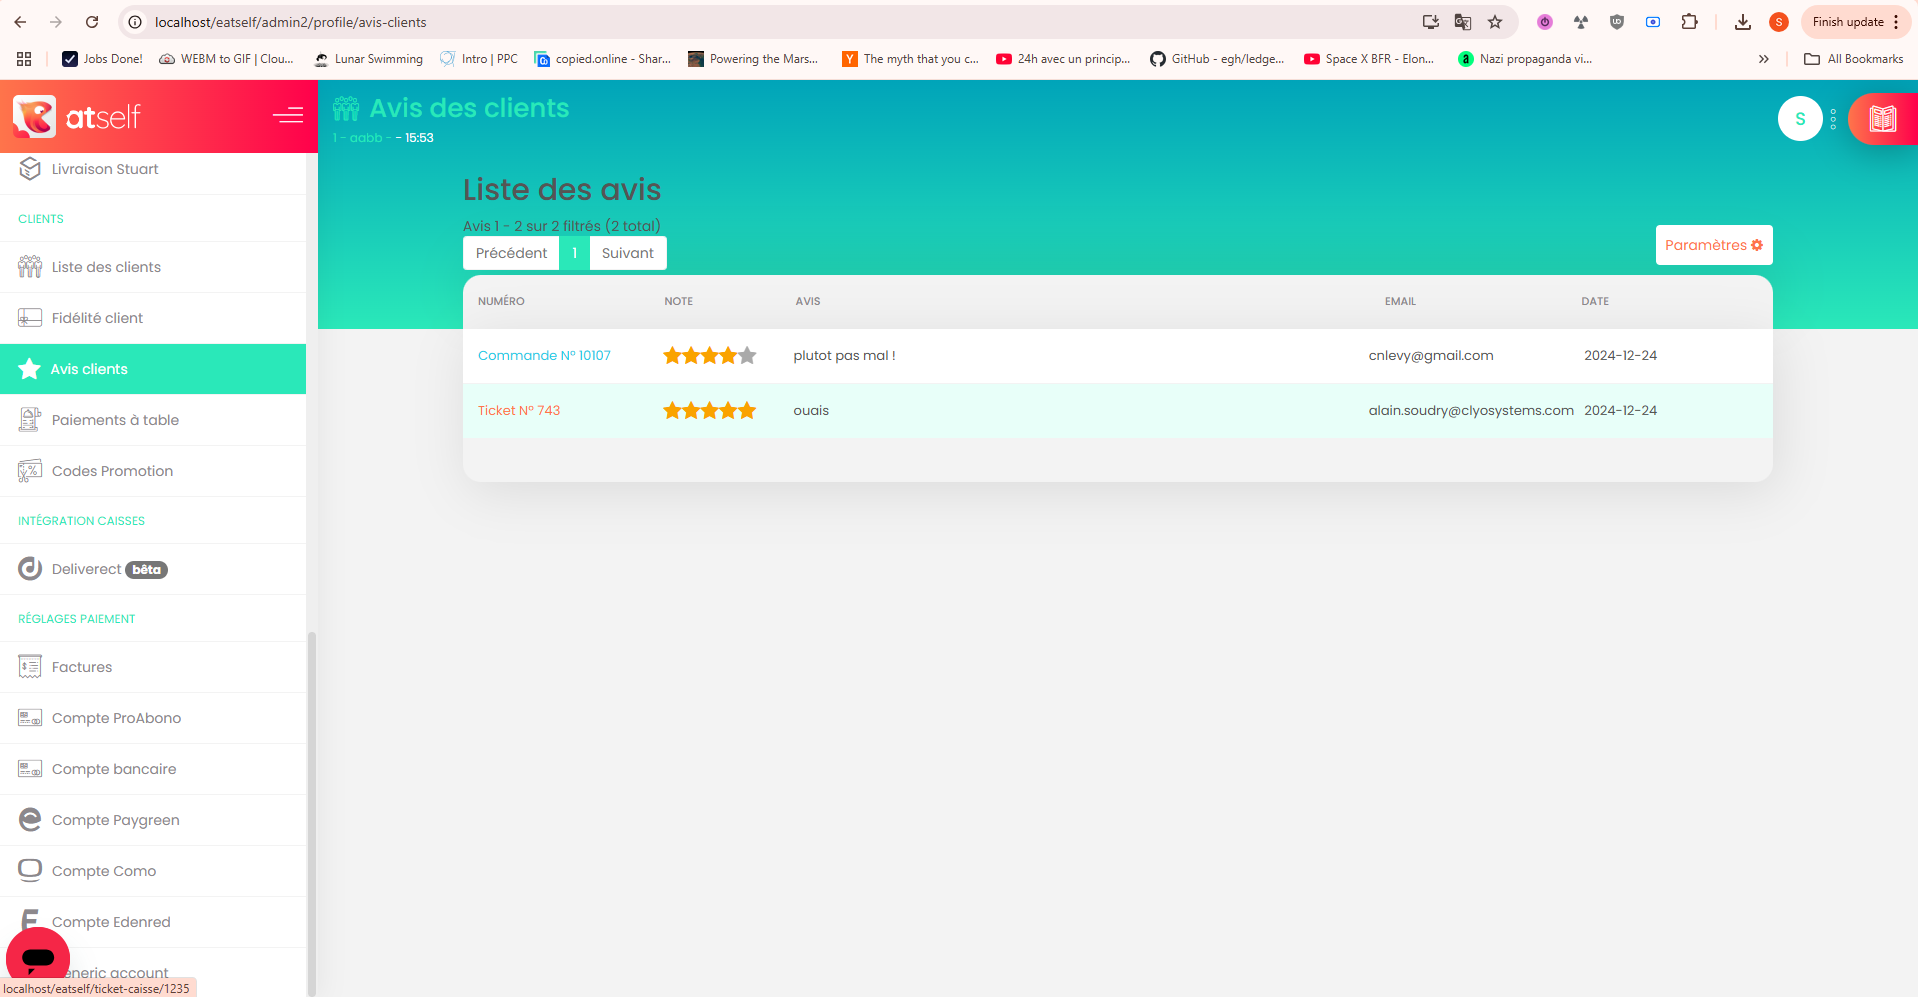
Task: Click the Factures invoice icon
Action: pyautogui.click(x=30, y=667)
